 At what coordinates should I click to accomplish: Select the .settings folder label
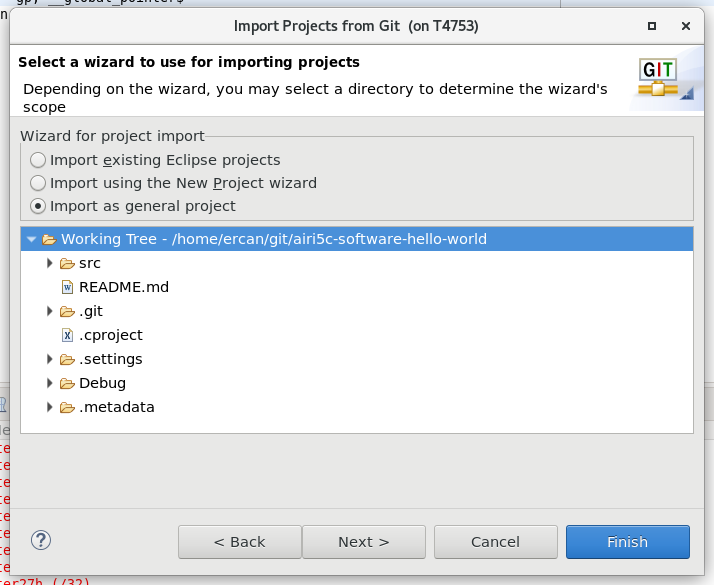[x=111, y=359]
